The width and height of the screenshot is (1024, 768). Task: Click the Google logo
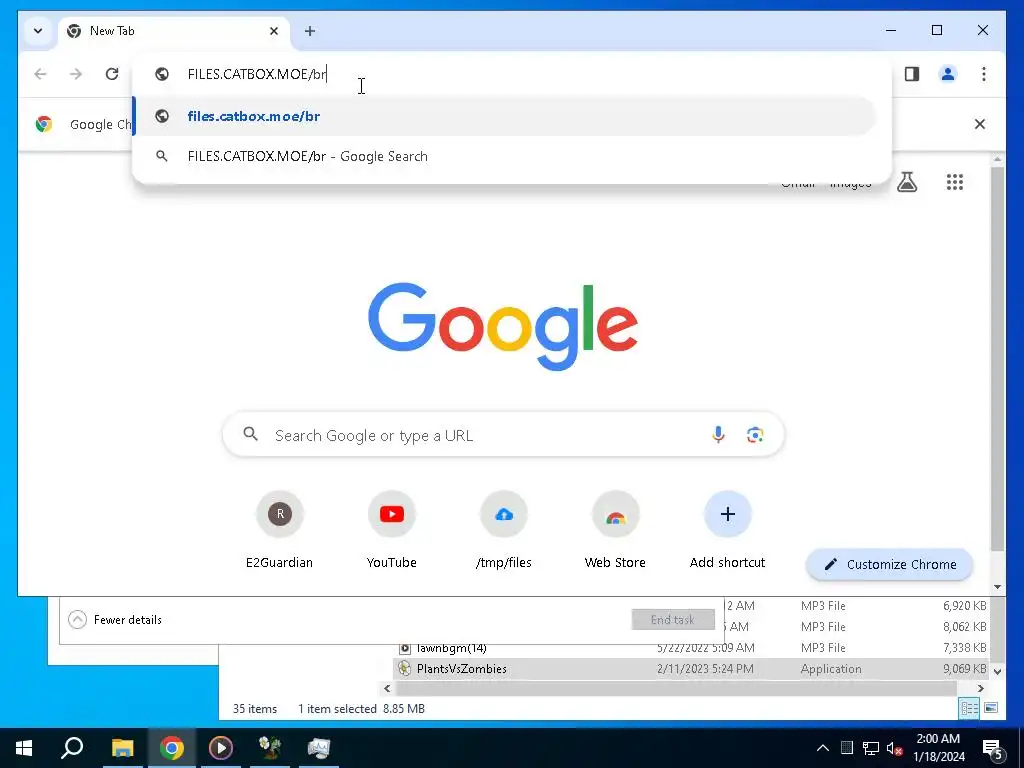tap(503, 327)
